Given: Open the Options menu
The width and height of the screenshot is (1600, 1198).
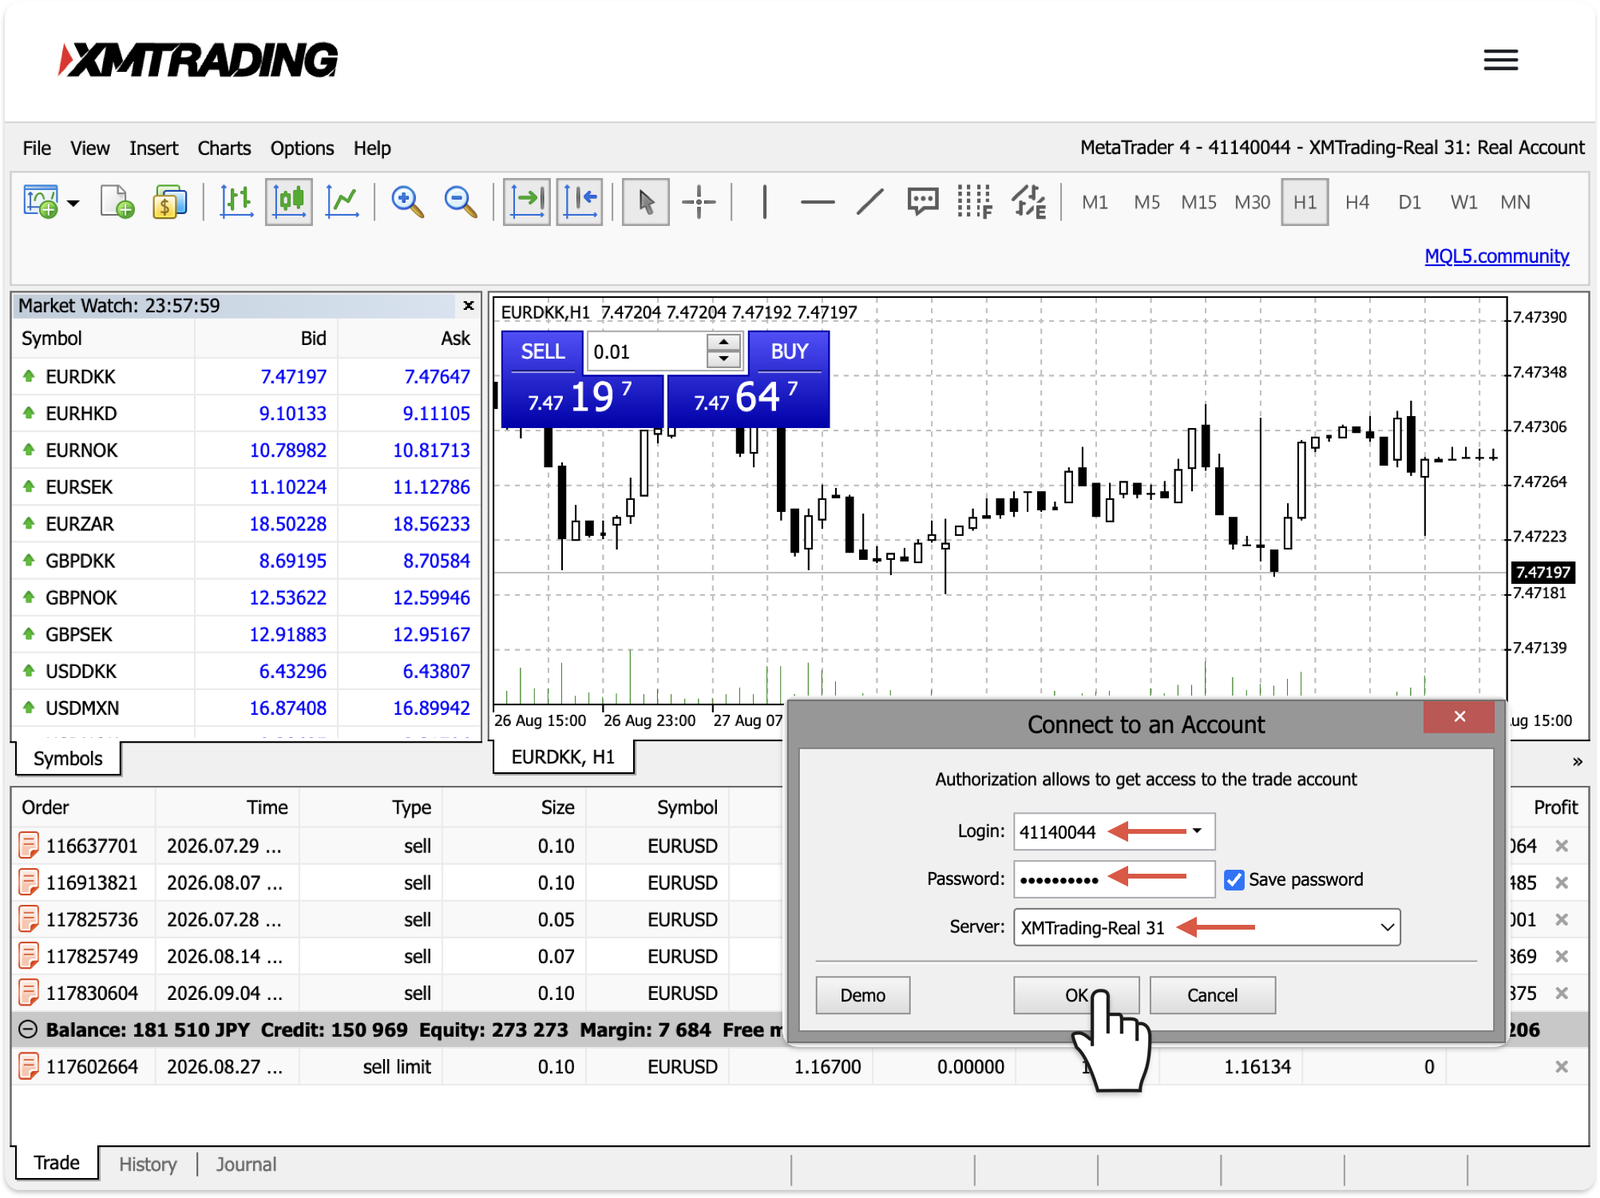Looking at the screenshot, I should [x=302, y=148].
